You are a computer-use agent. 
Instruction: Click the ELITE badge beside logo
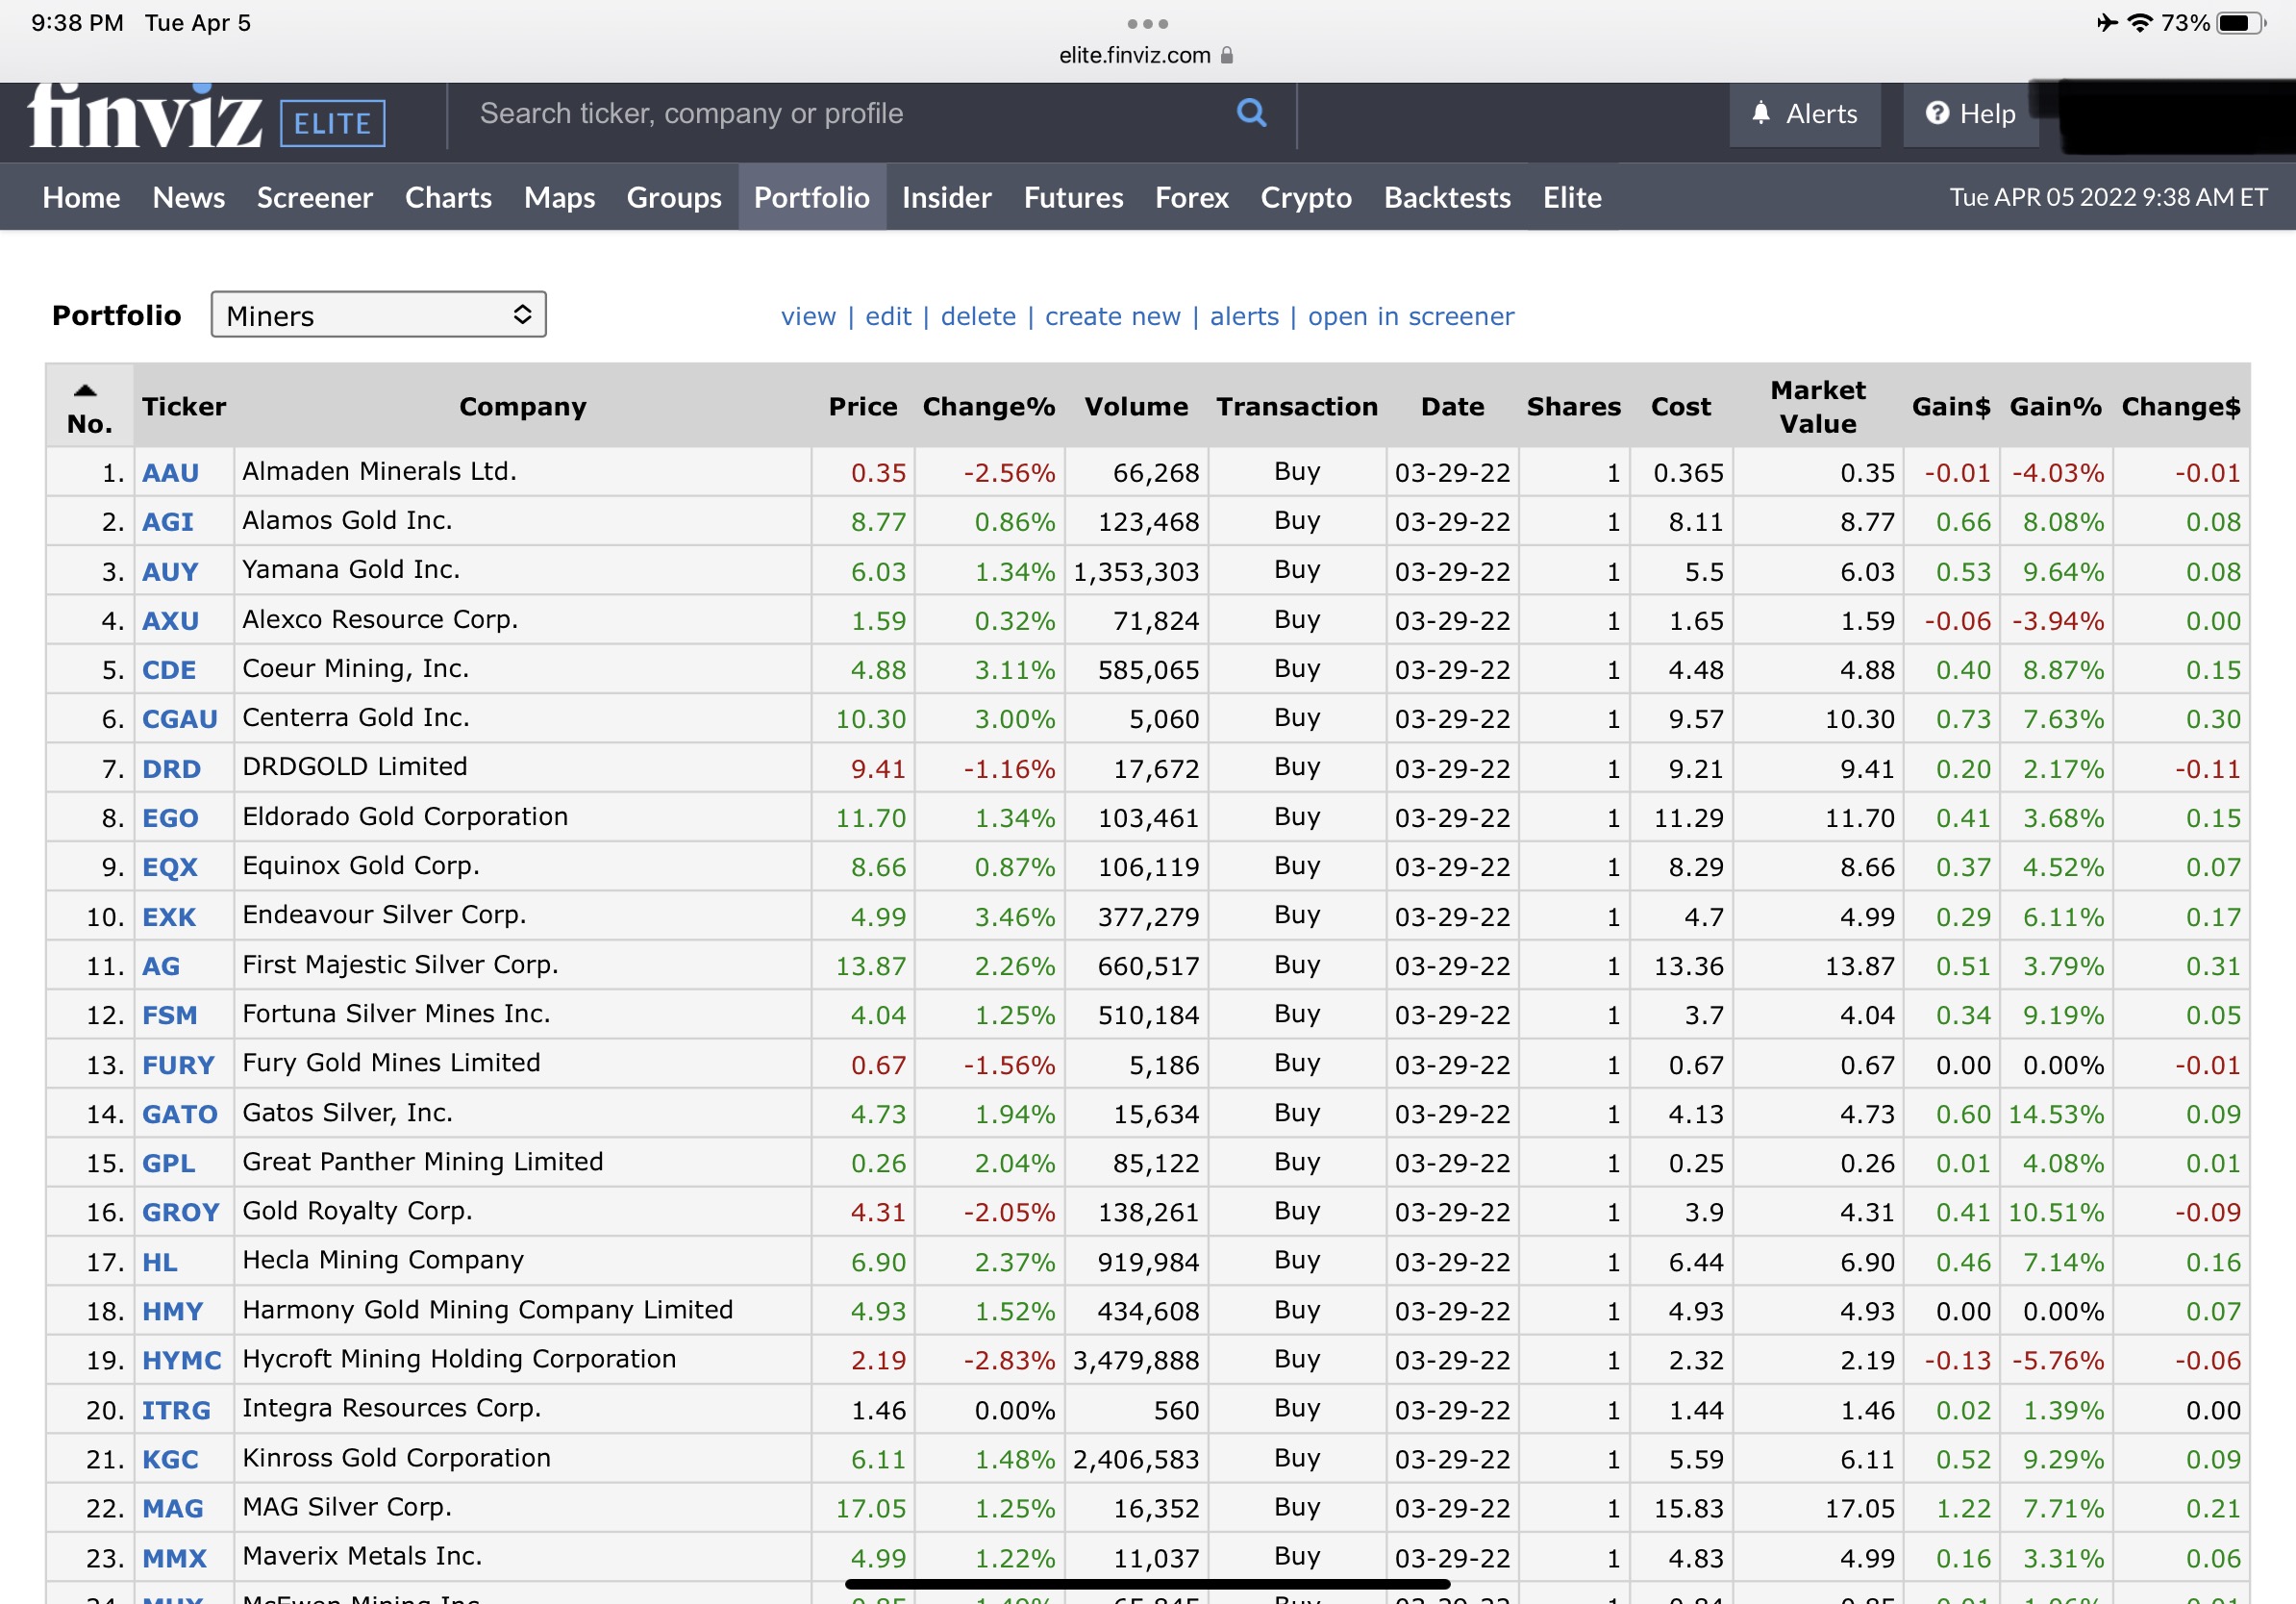[332, 123]
